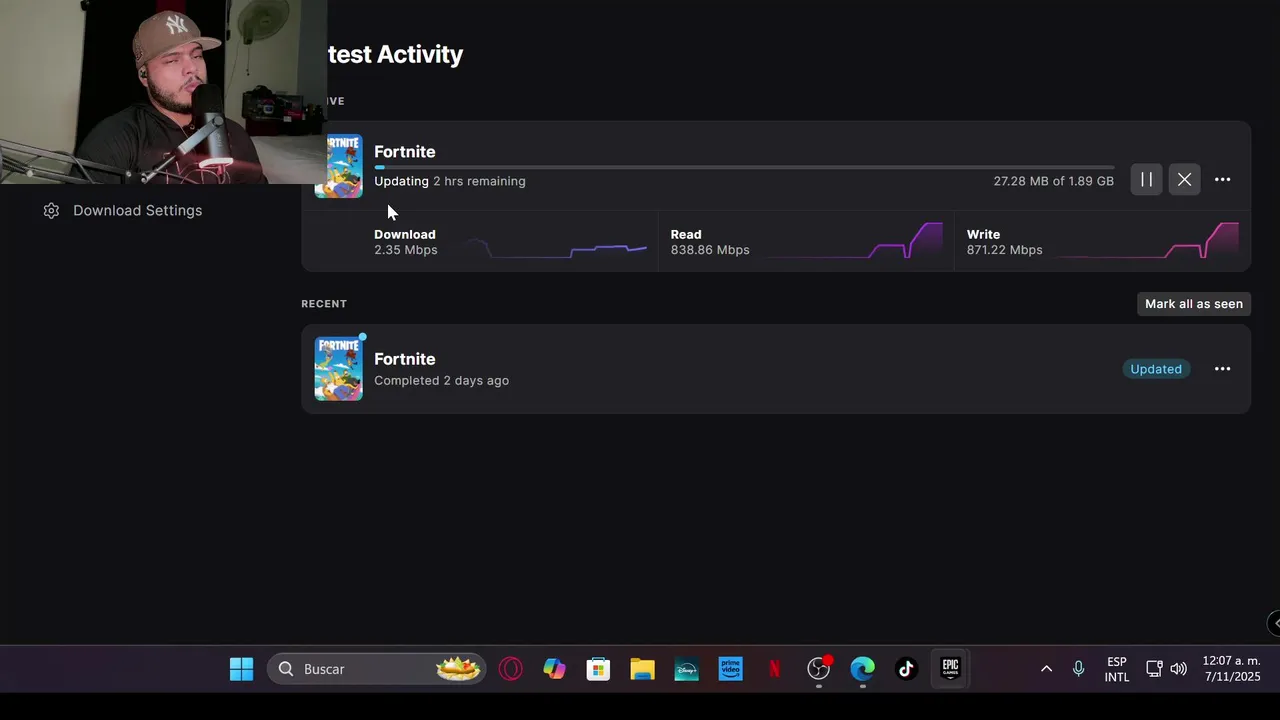This screenshot has width=1280, height=720.
Task: Click the Updated status badge
Action: 1156,369
